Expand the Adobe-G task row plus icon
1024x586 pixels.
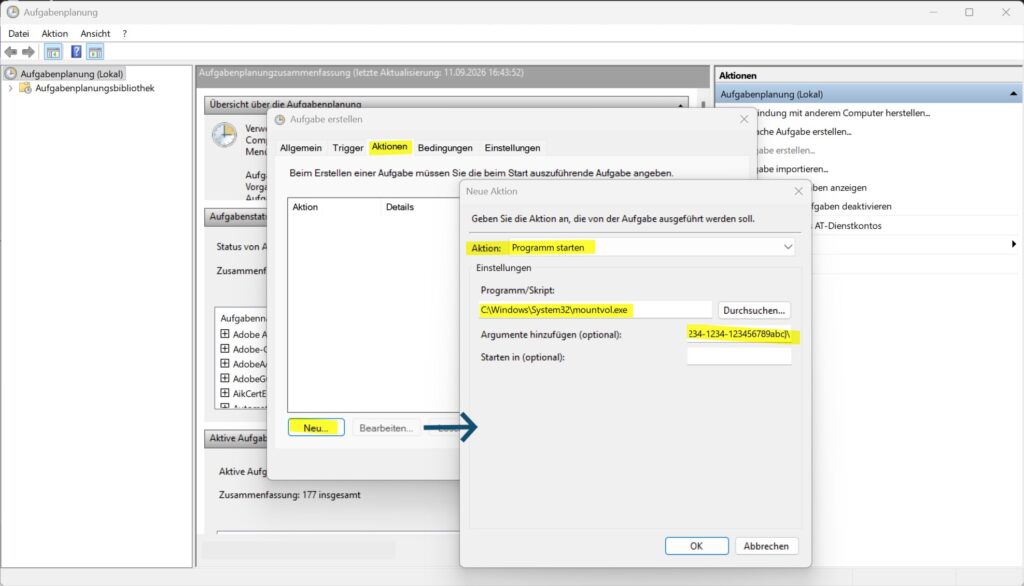pyautogui.click(x=225, y=349)
